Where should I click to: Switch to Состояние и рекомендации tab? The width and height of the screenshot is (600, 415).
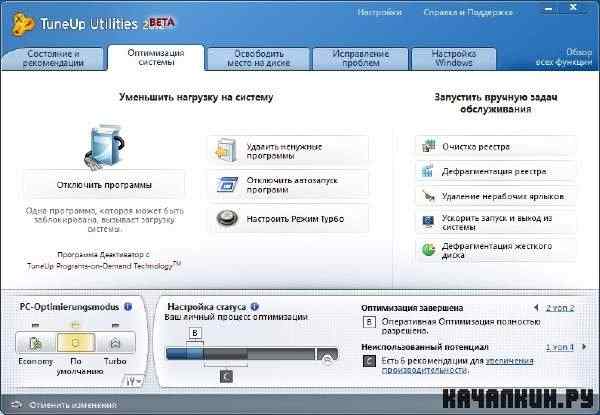tap(53, 59)
